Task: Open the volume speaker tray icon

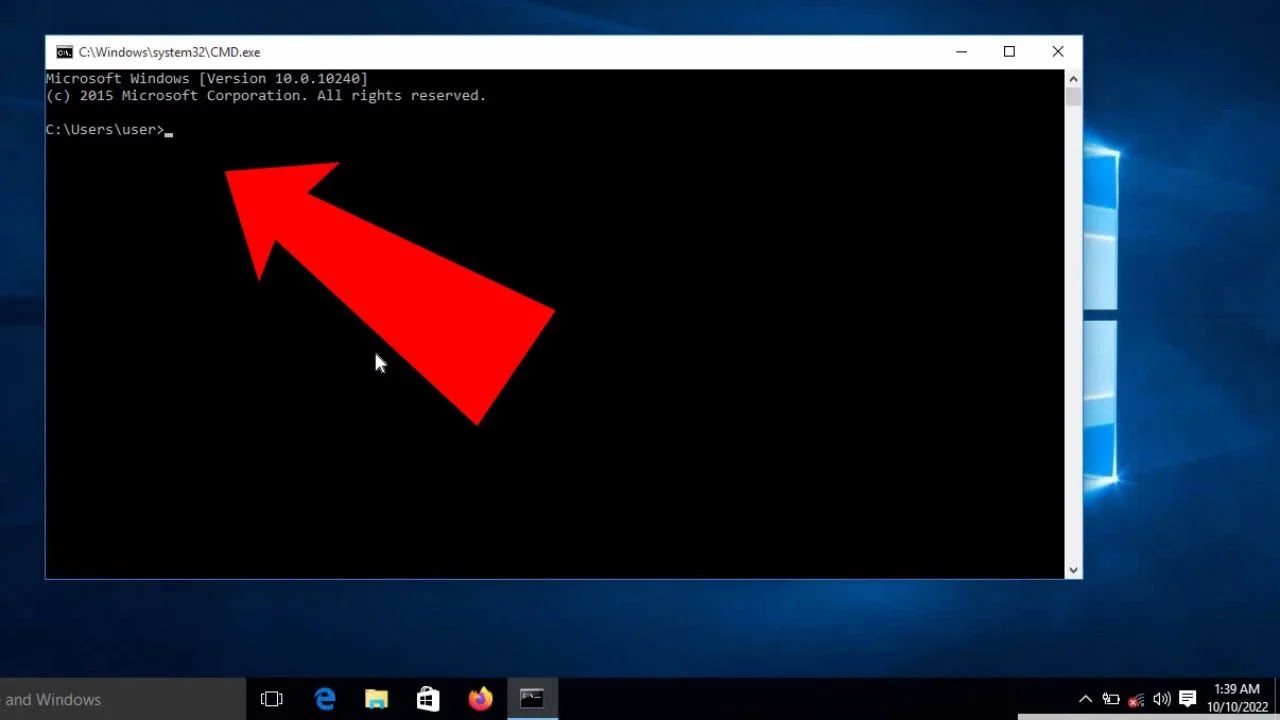Action: point(1161,699)
